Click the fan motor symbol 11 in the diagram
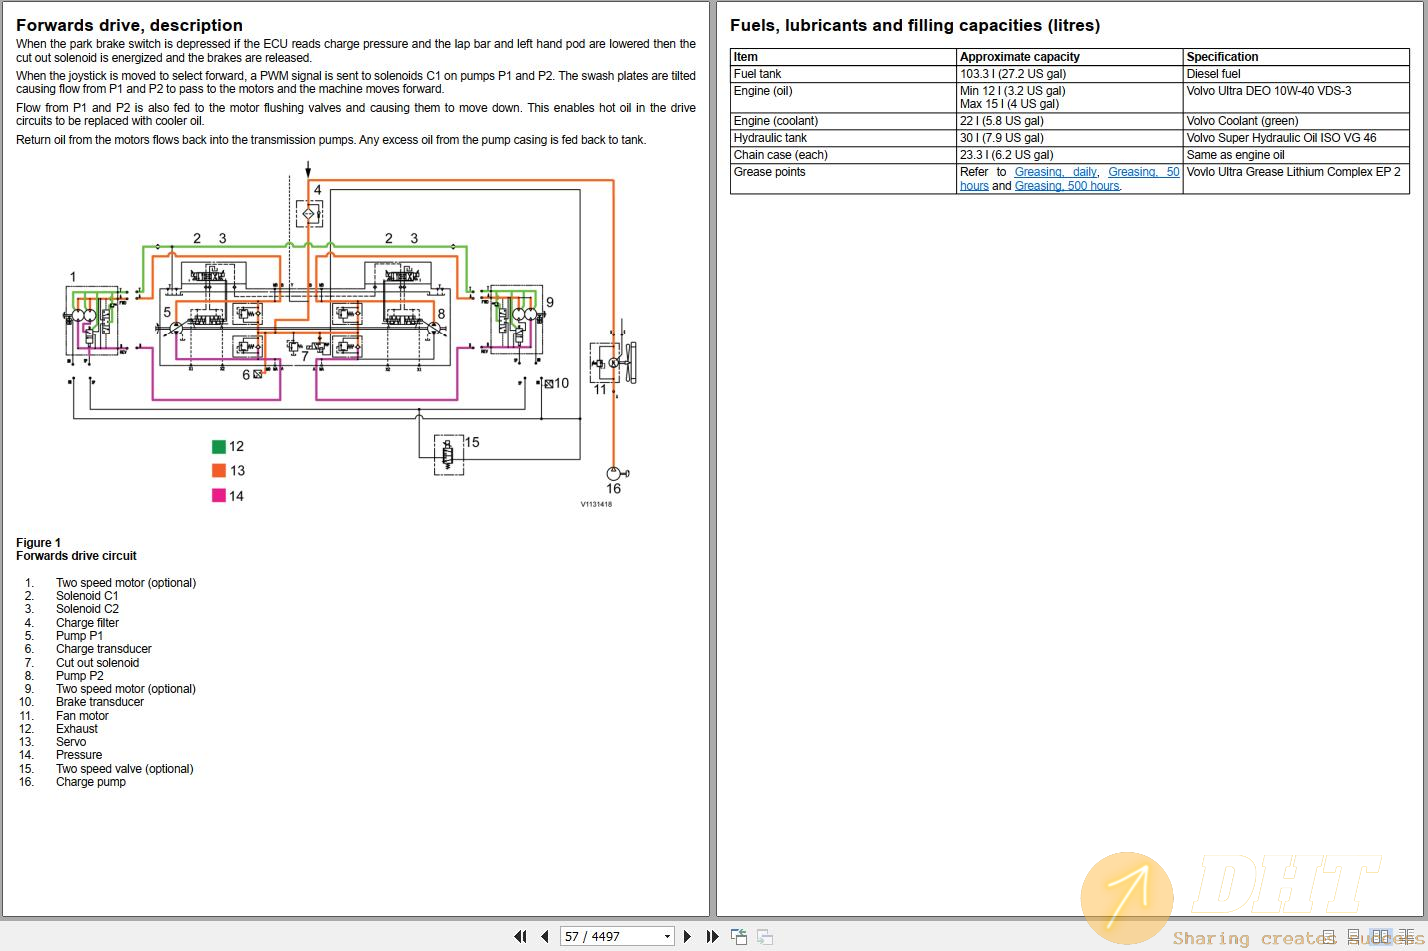This screenshot has height=951, width=1428. [613, 362]
